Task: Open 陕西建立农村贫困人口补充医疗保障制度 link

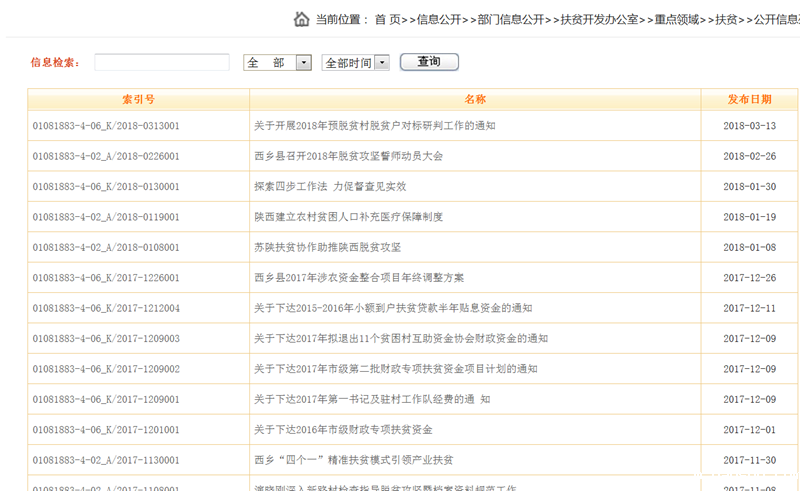Action: coord(348,217)
